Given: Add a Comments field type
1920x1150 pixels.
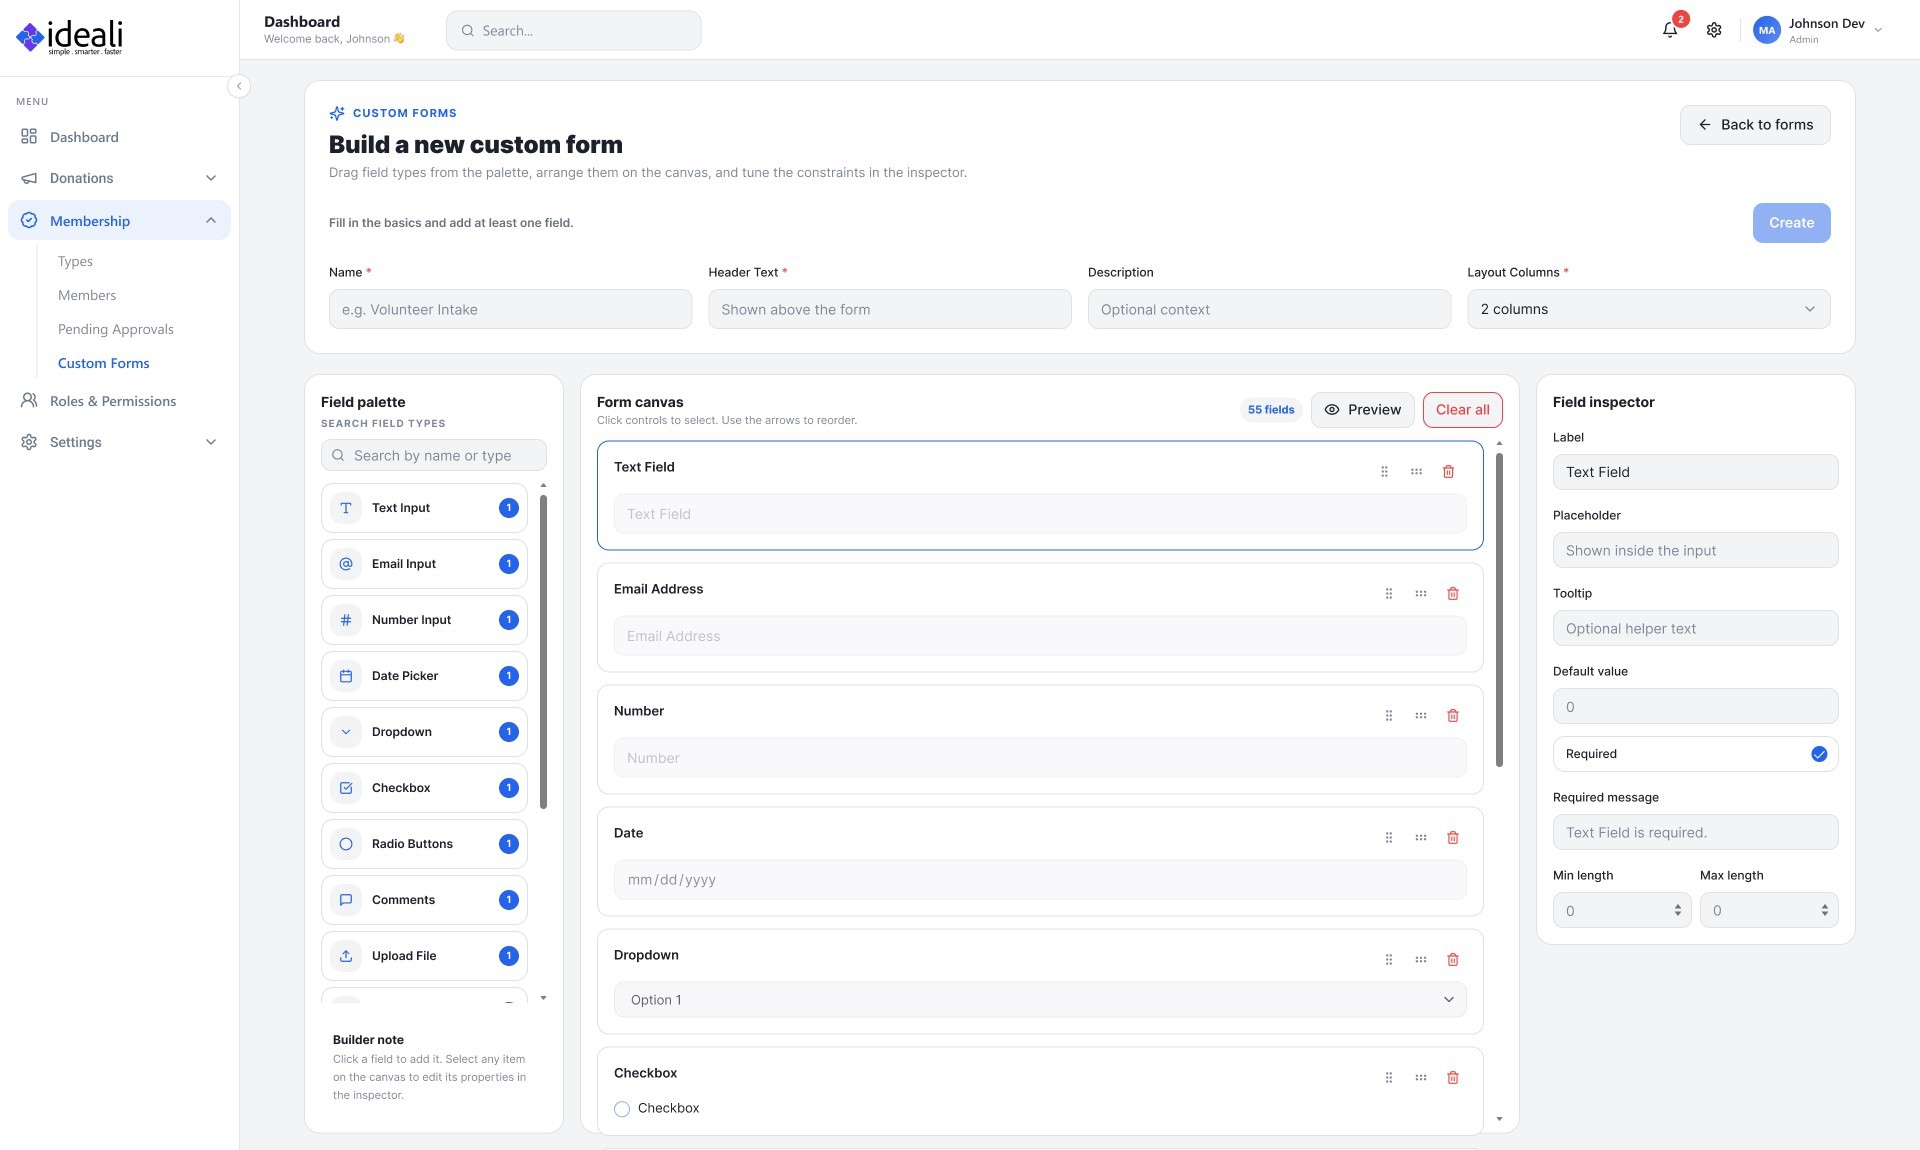Looking at the screenshot, I should 424,900.
